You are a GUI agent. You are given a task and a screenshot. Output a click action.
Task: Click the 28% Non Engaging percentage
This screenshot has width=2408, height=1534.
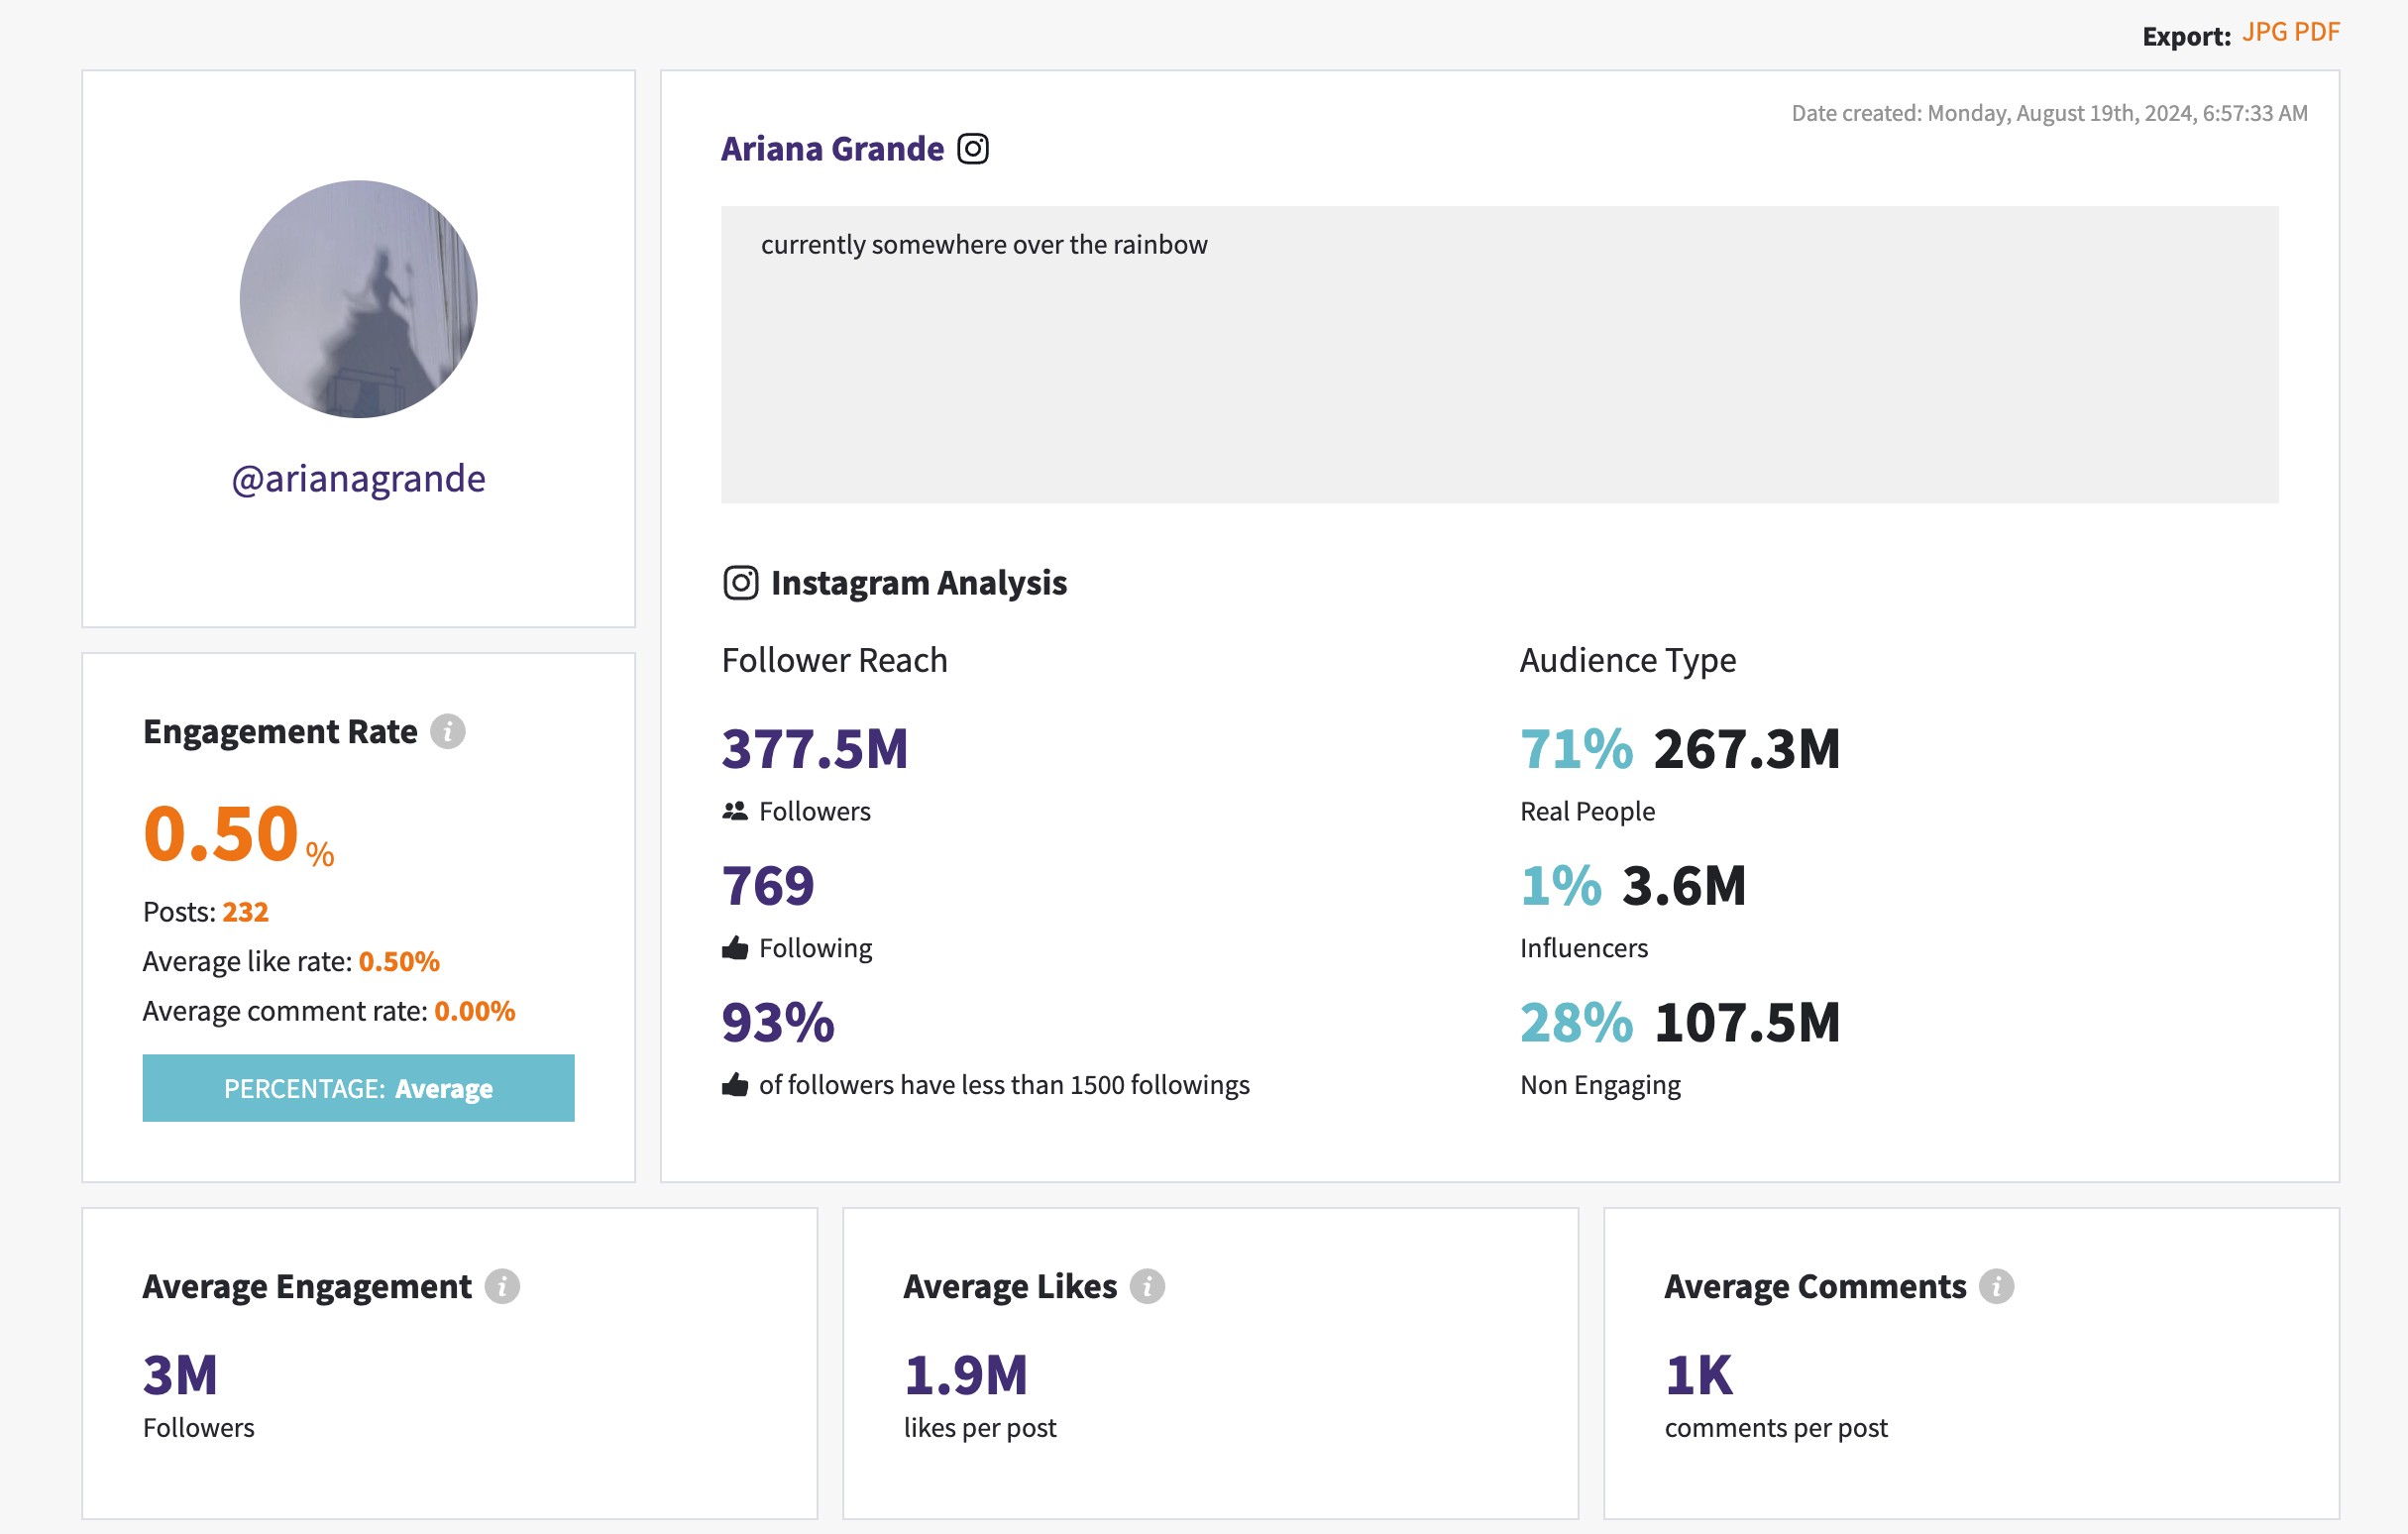[1576, 1023]
